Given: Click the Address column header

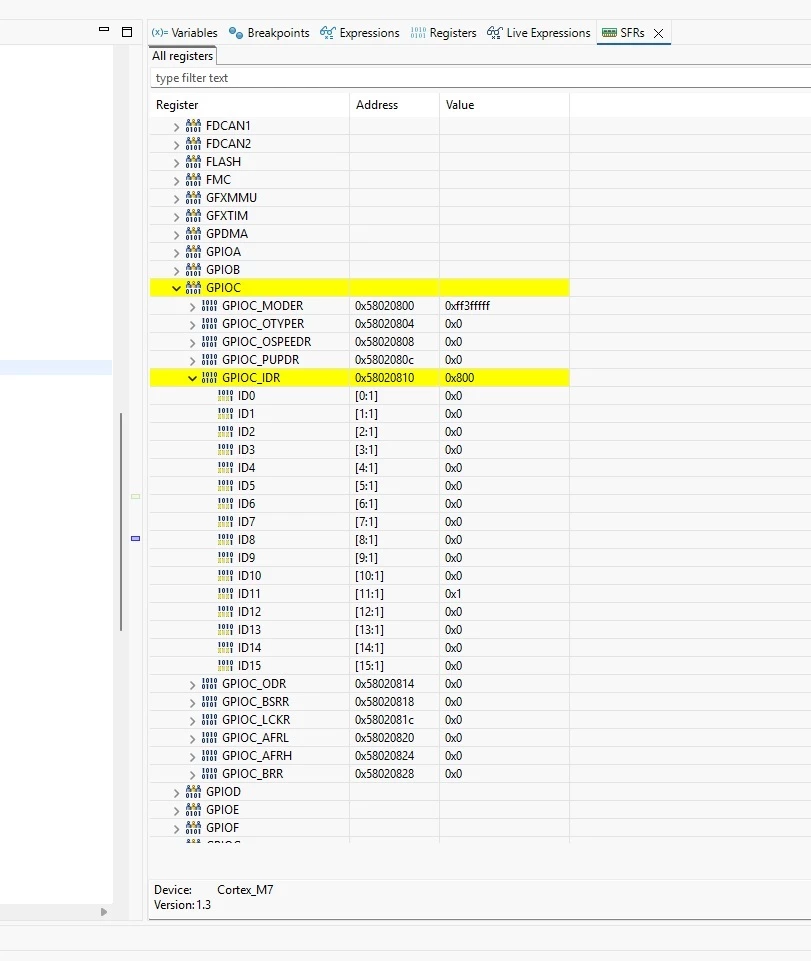Looking at the screenshot, I should pos(394,105).
